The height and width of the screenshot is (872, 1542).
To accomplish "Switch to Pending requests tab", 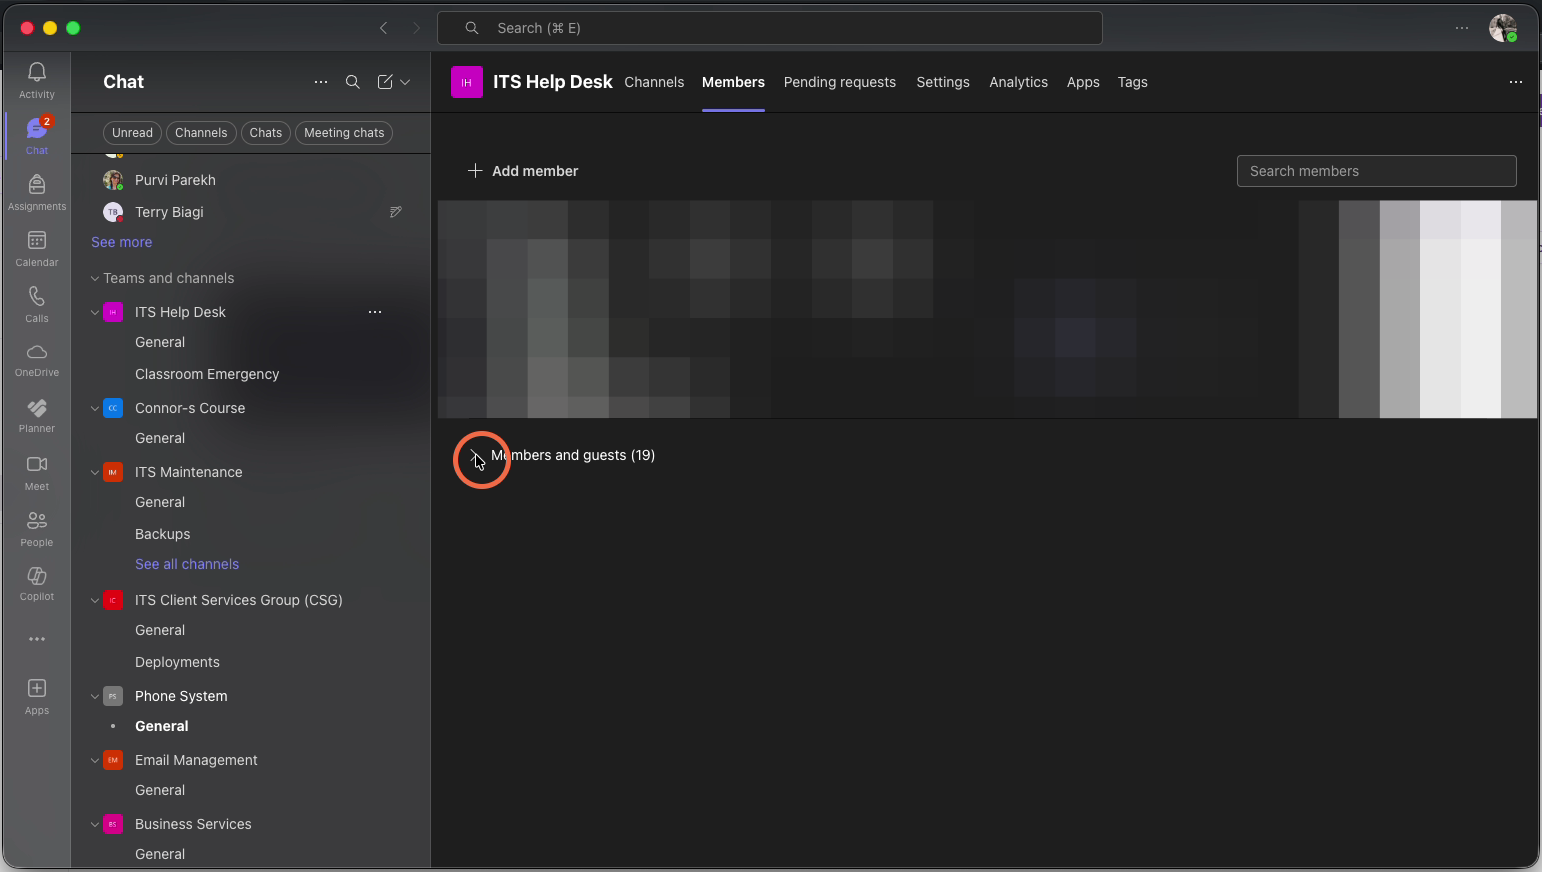I will (x=840, y=82).
